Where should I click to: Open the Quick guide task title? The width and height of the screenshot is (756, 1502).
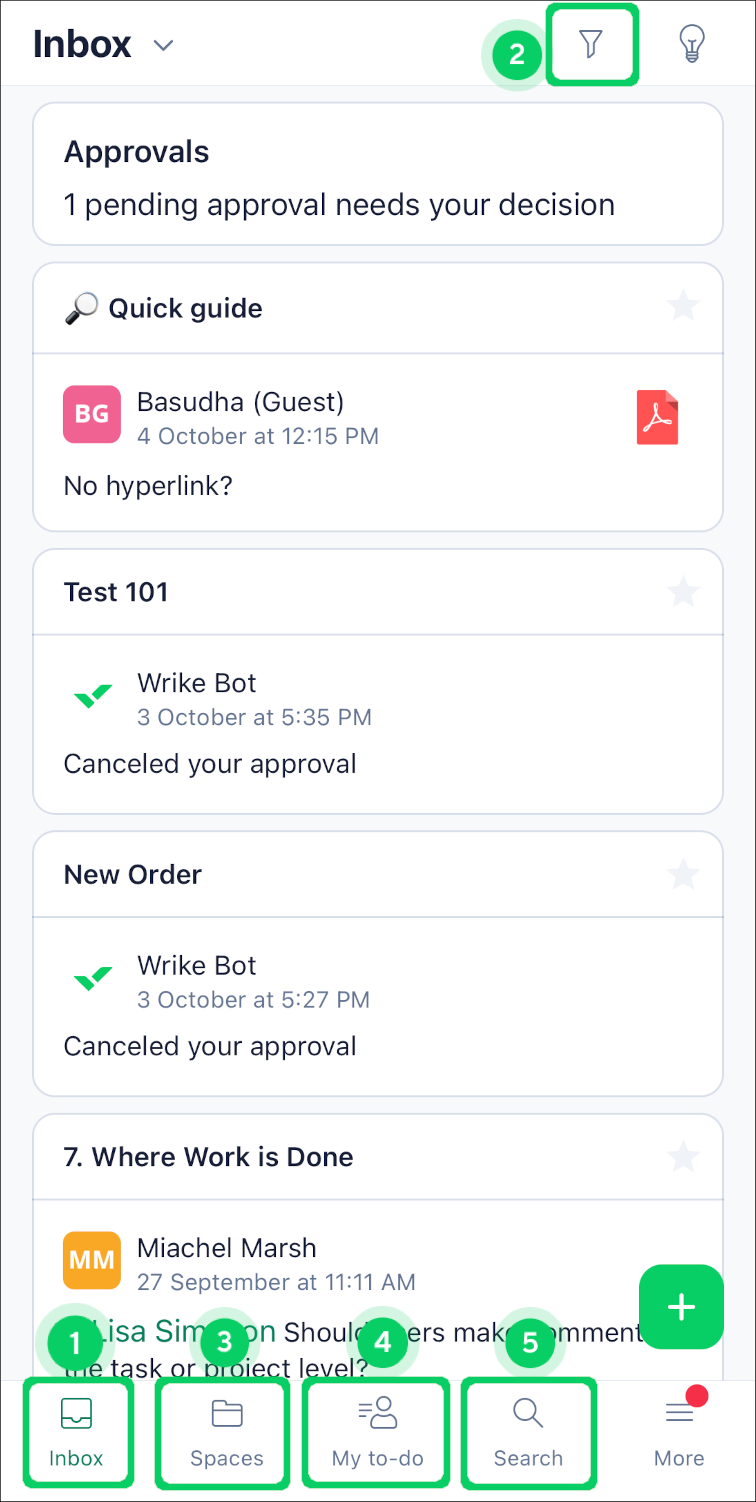pyautogui.click(x=185, y=308)
